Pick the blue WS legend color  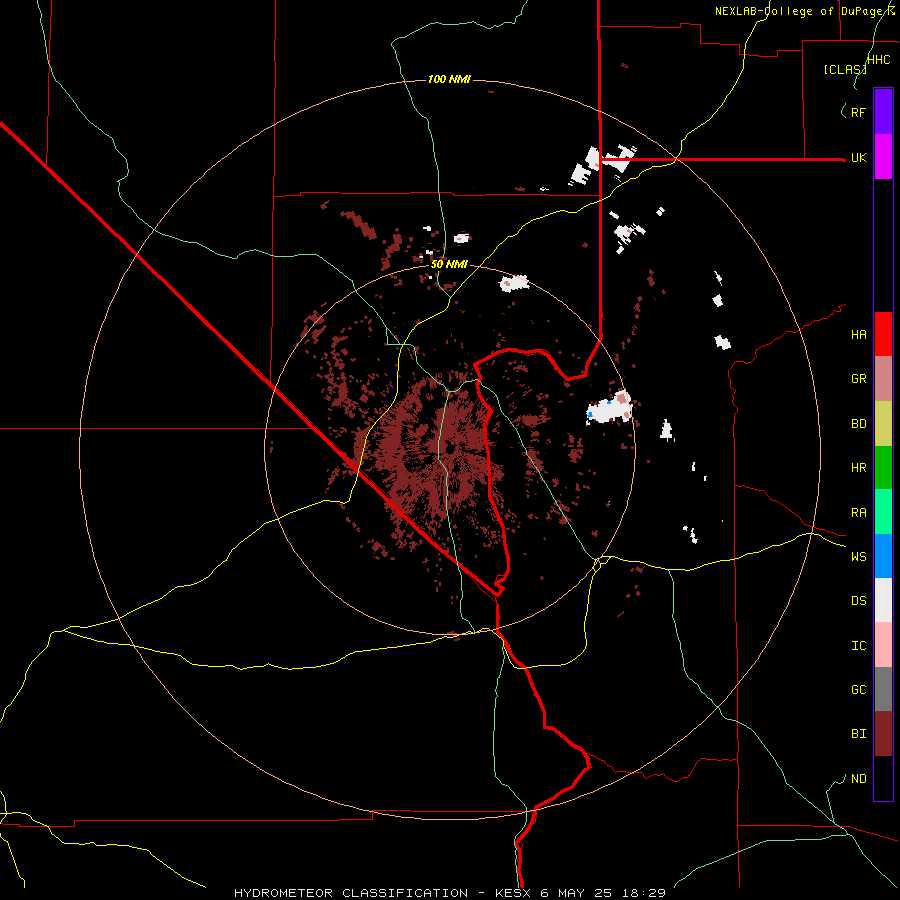pyautogui.click(x=883, y=556)
